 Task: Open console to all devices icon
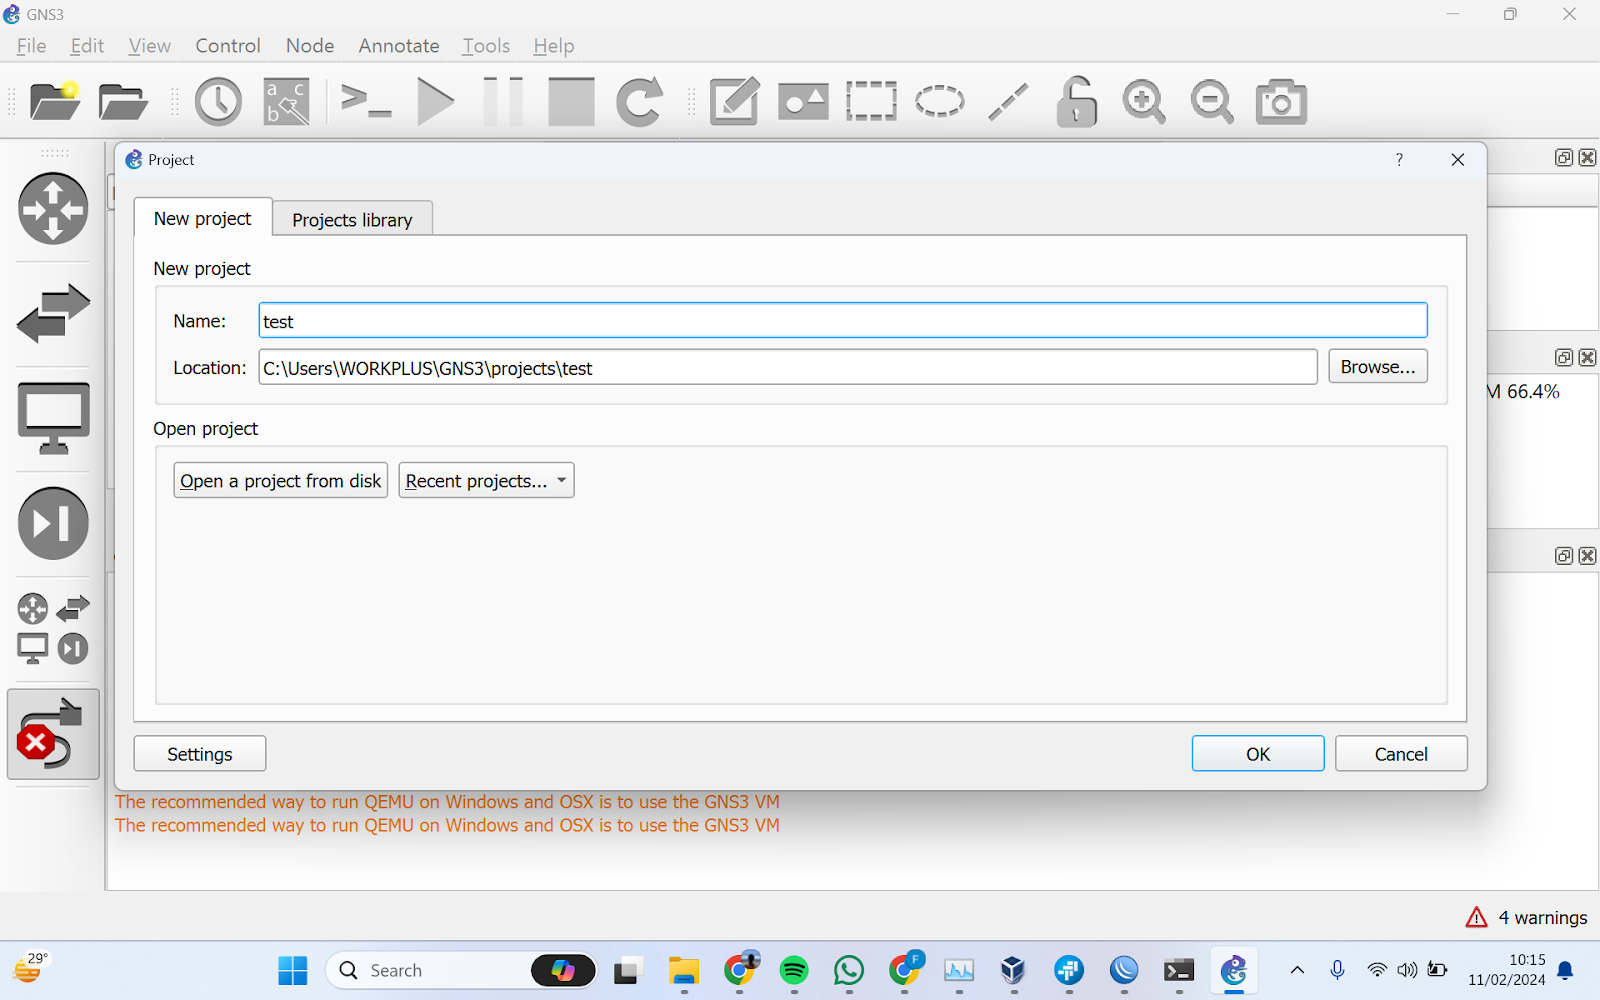coord(366,101)
